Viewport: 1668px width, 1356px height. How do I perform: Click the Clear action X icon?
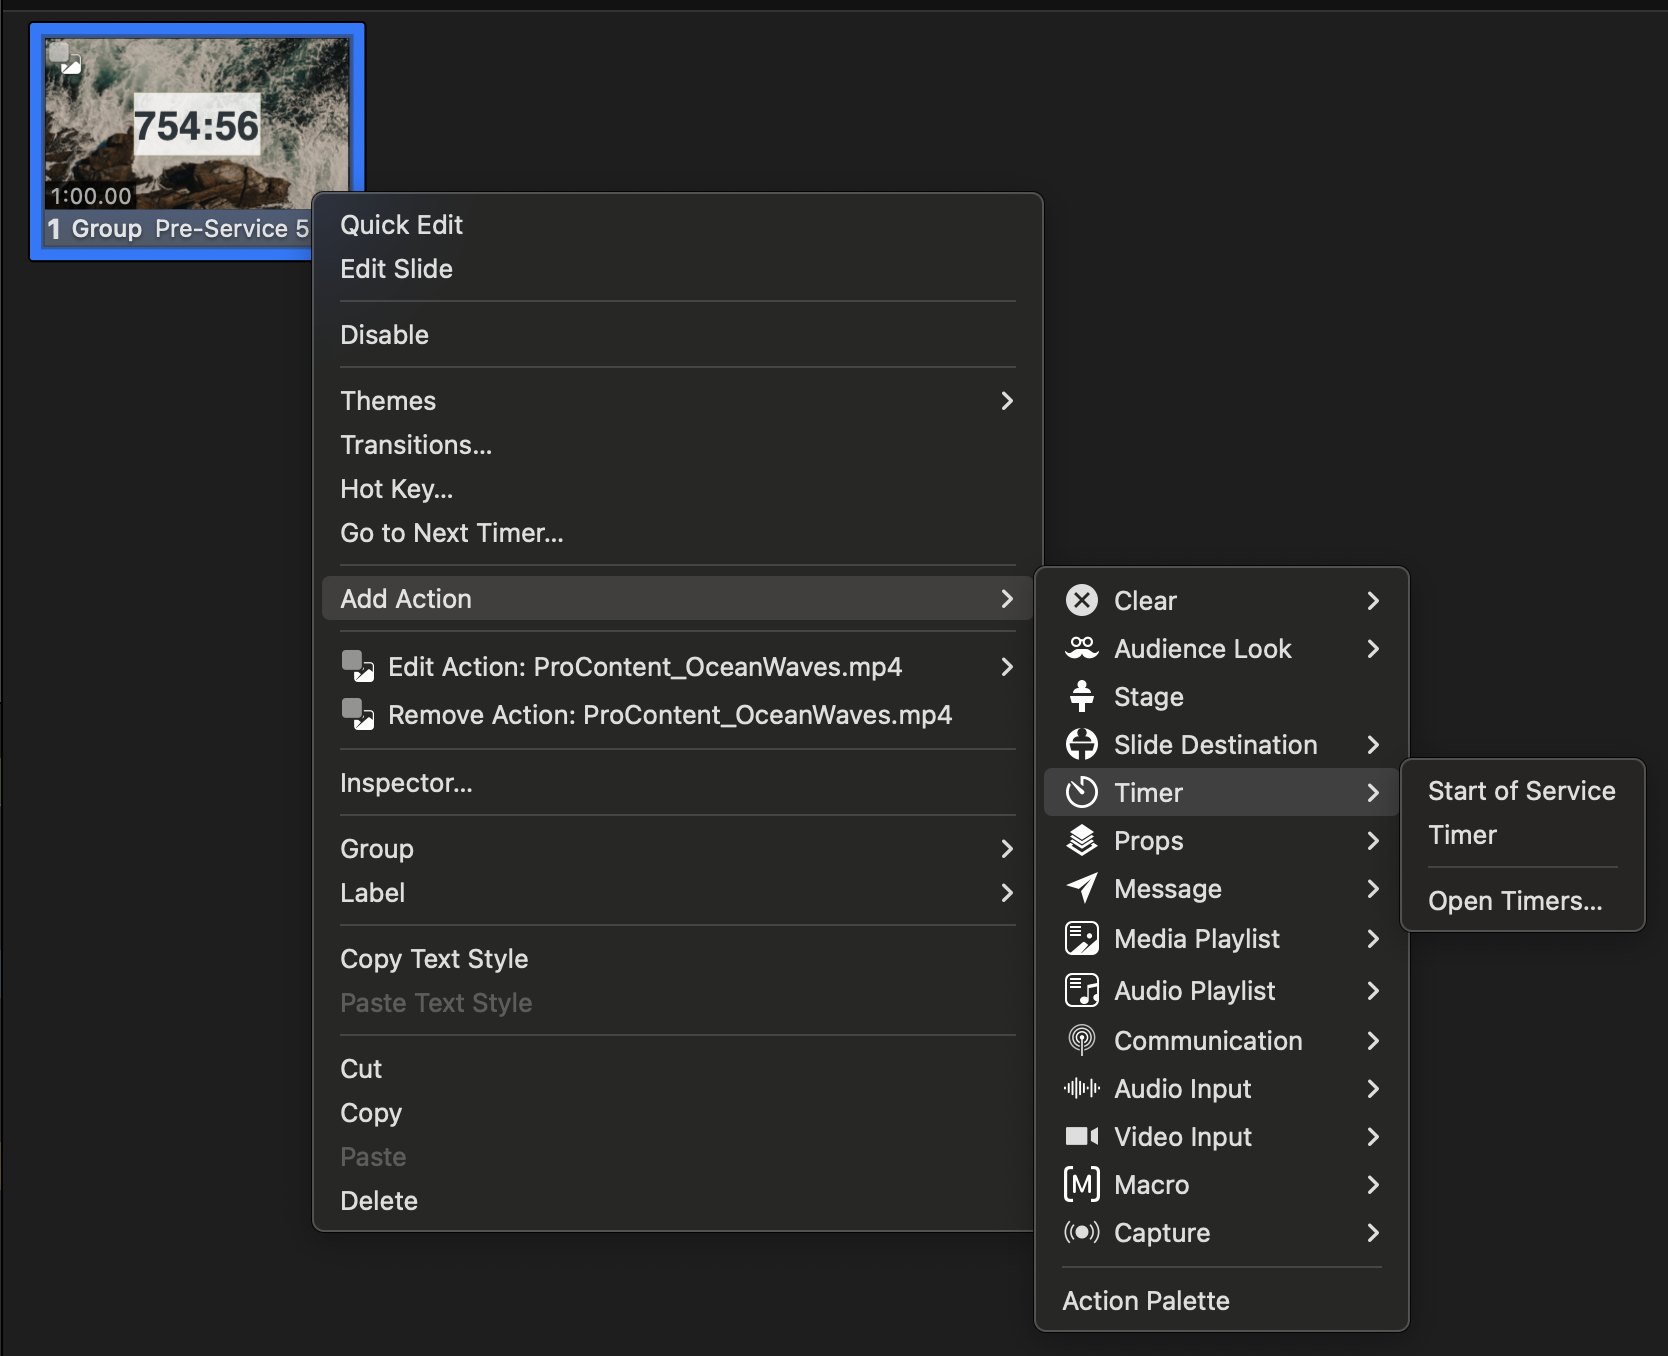tap(1081, 600)
